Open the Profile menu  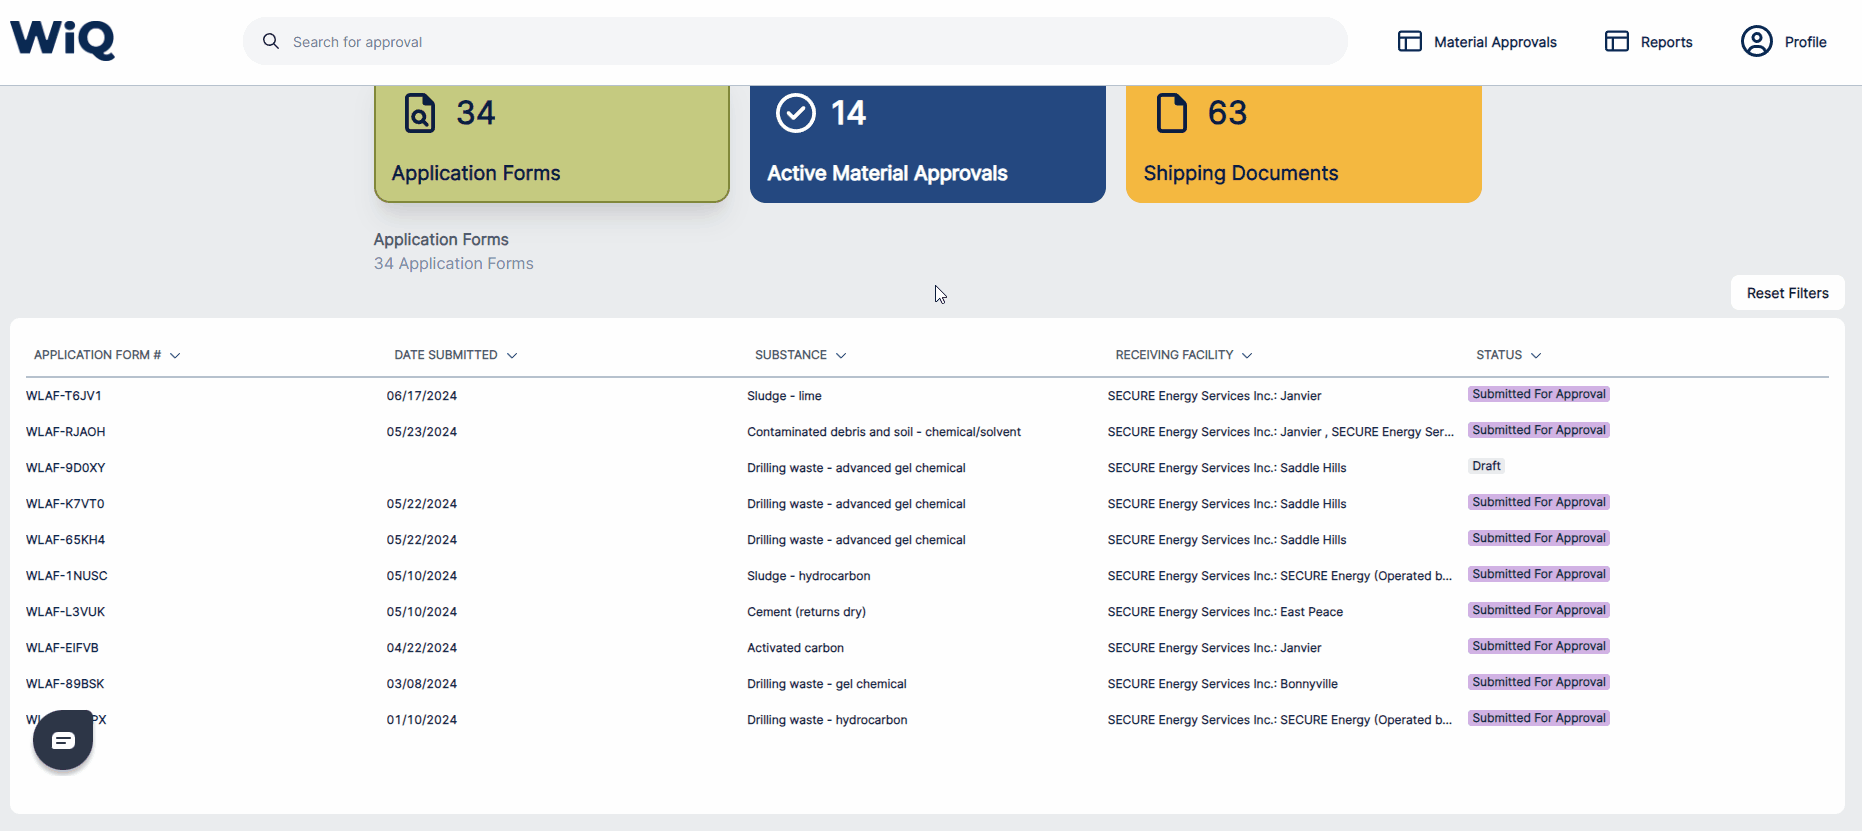(x=1784, y=42)
